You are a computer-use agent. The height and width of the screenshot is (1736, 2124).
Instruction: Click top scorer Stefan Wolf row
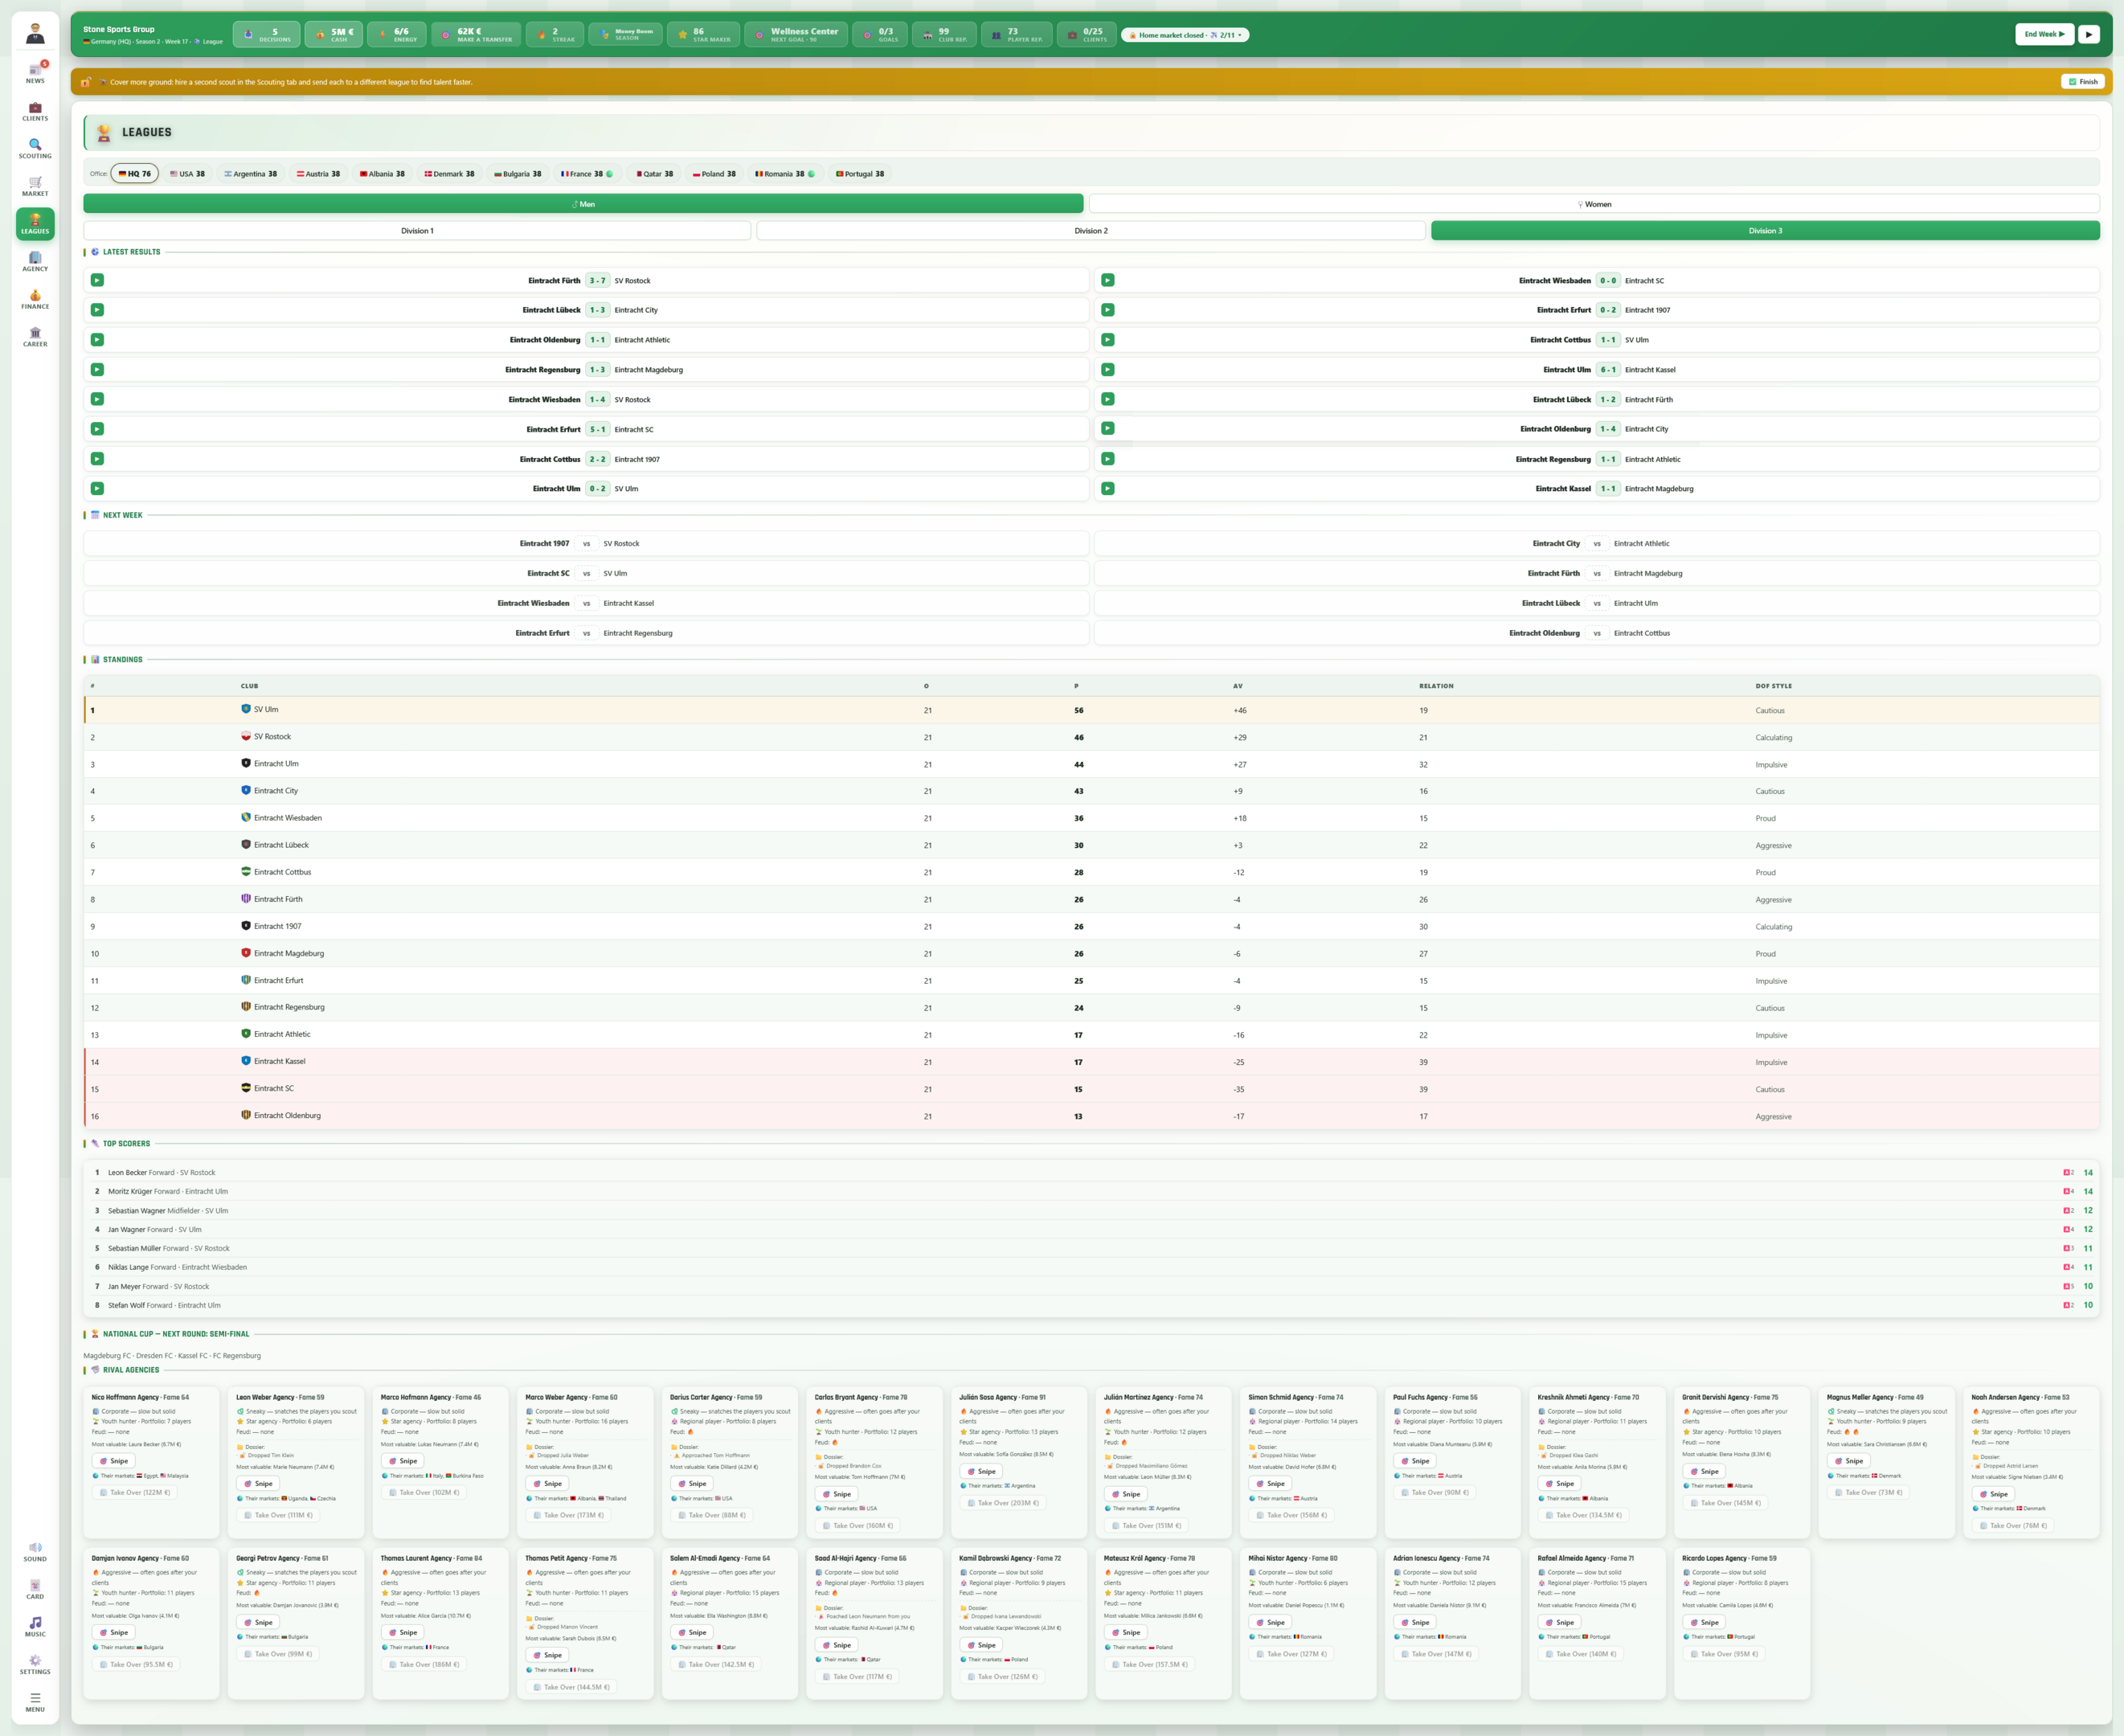pos(1092,1305)
